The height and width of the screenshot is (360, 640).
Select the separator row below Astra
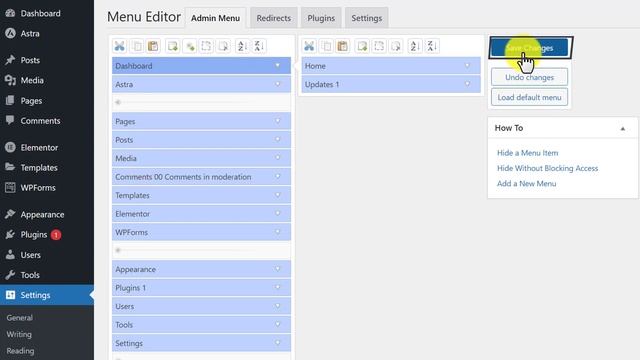[201, 102]
